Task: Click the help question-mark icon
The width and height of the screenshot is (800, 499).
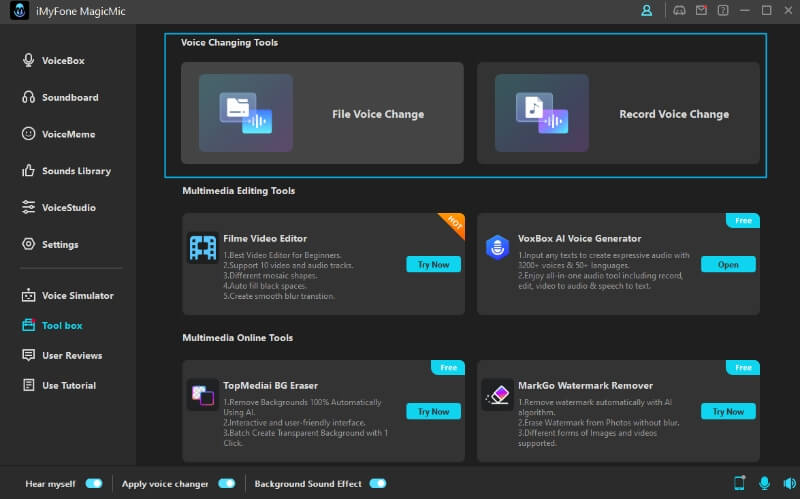Action: [723, 10]
